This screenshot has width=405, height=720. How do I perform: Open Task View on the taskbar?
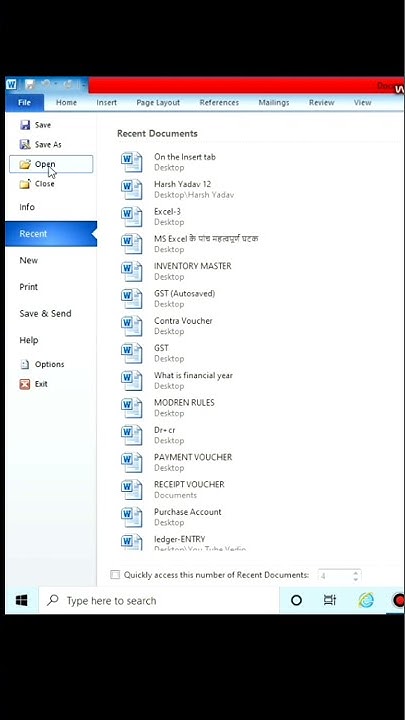[330, 600]
